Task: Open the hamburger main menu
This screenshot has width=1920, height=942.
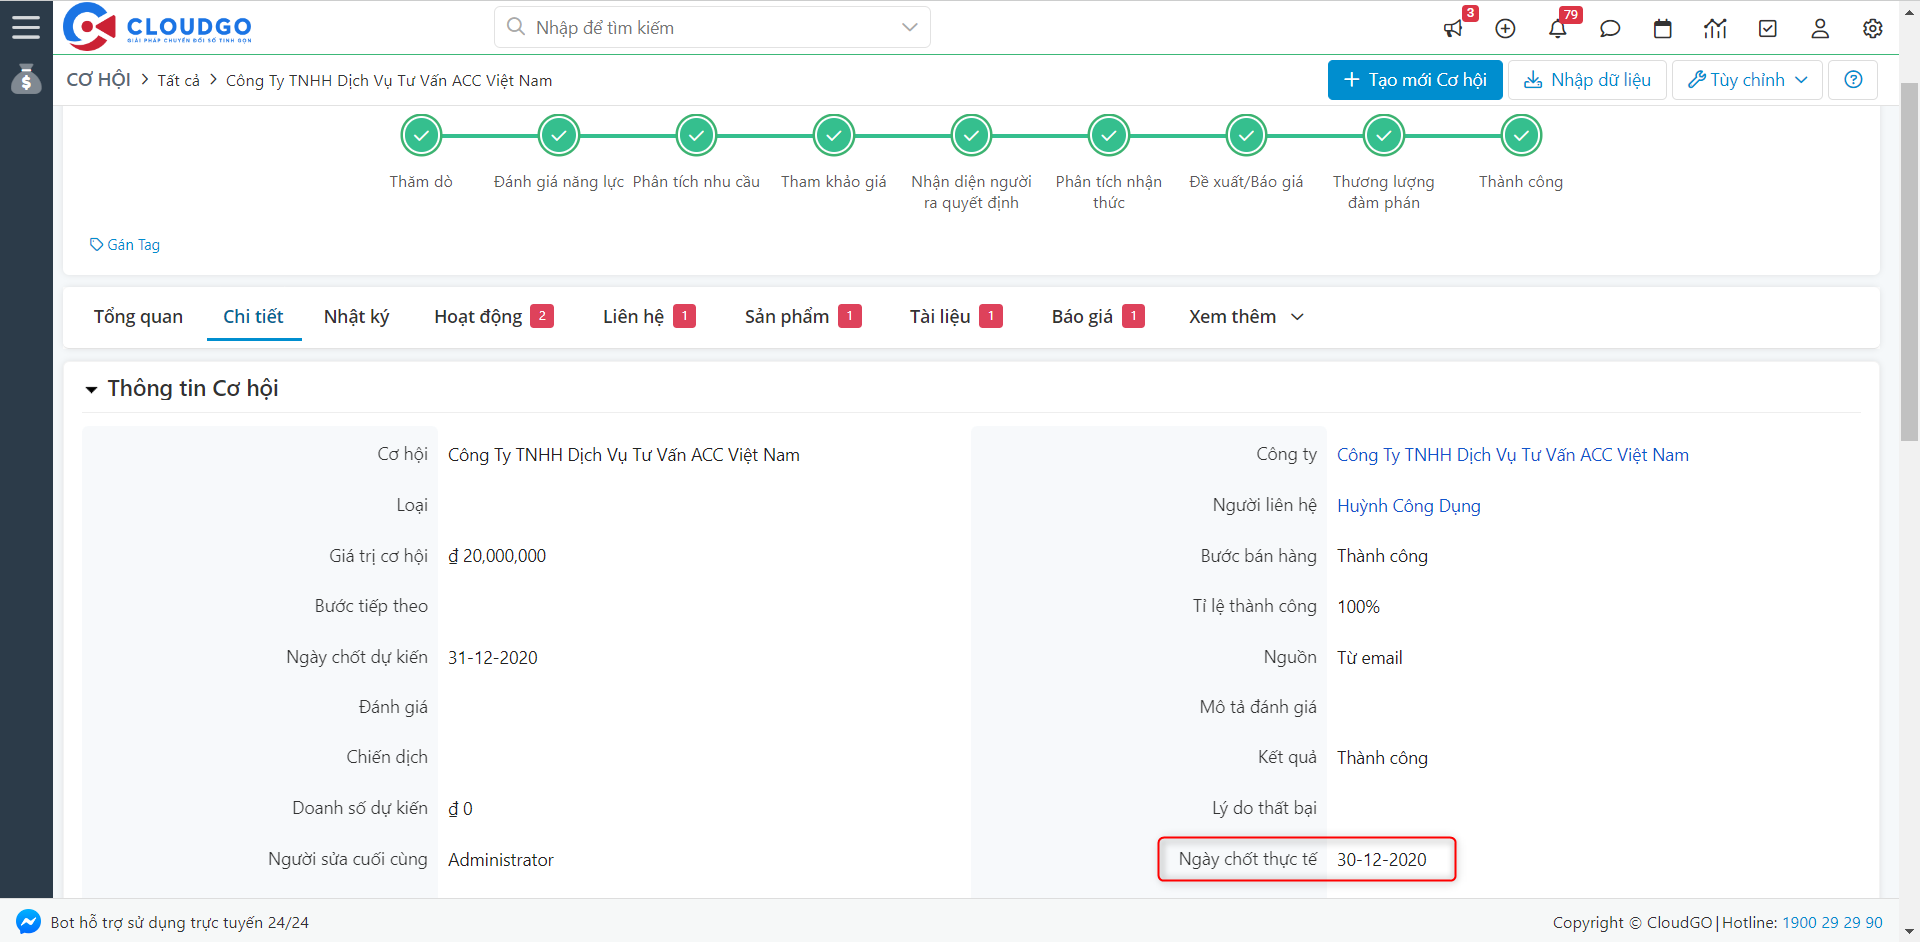Action: click(x=26, y=27)
